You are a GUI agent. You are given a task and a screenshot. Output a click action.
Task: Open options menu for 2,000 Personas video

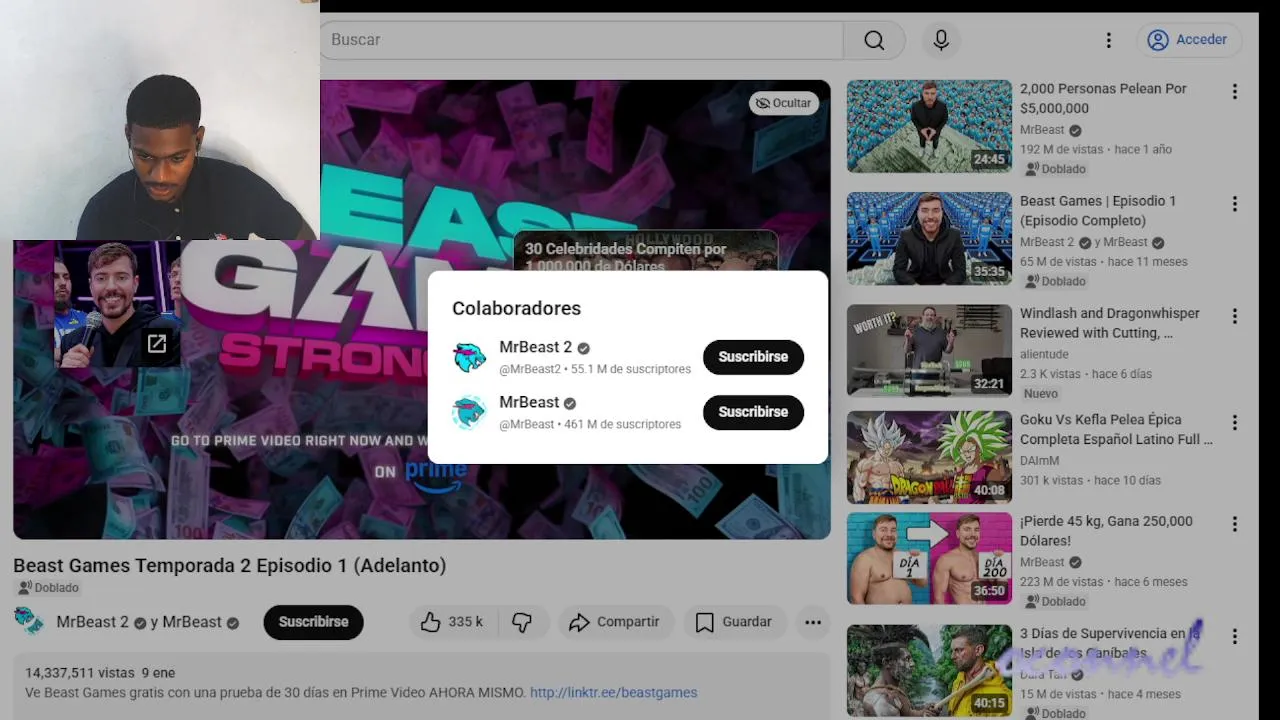point(1234,91)
